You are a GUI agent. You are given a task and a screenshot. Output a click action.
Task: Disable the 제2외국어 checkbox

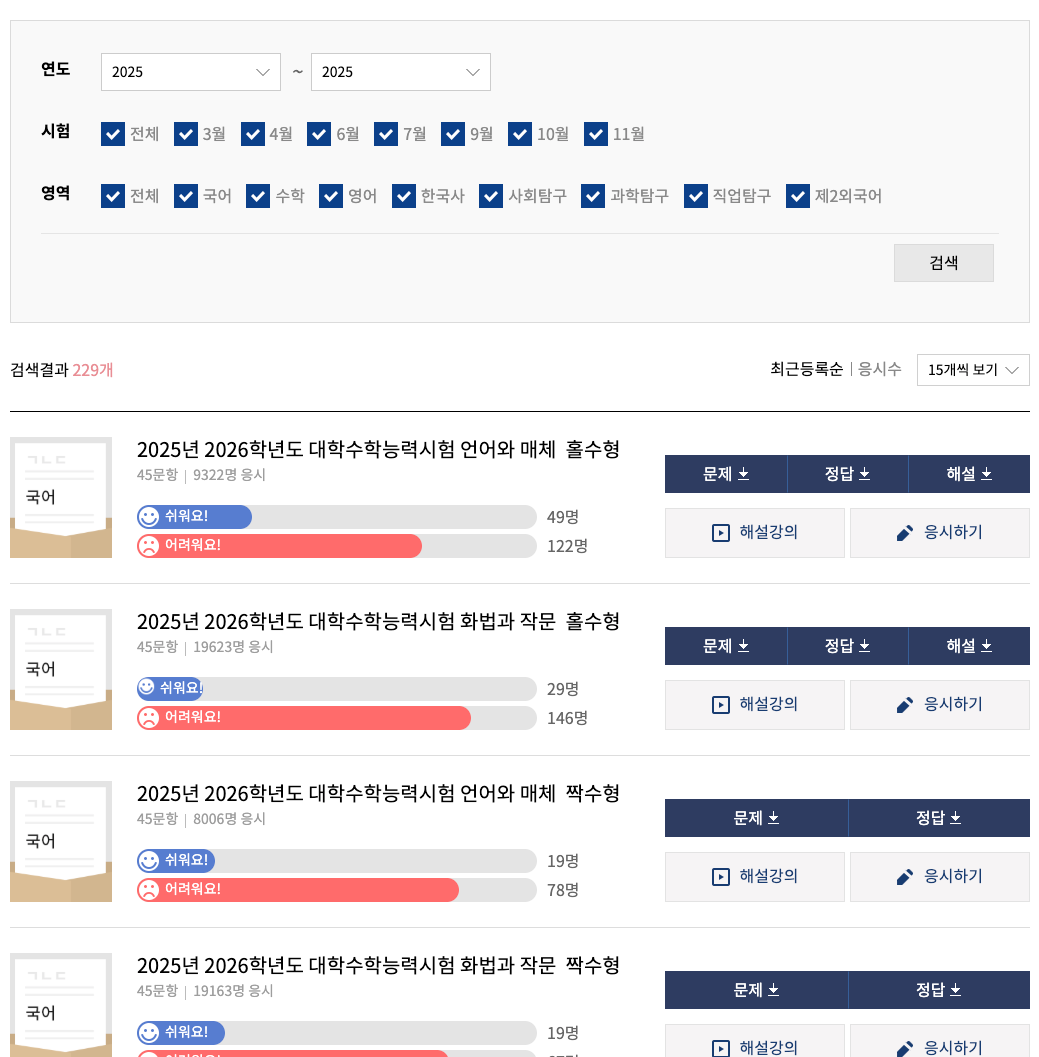(797, 196)
